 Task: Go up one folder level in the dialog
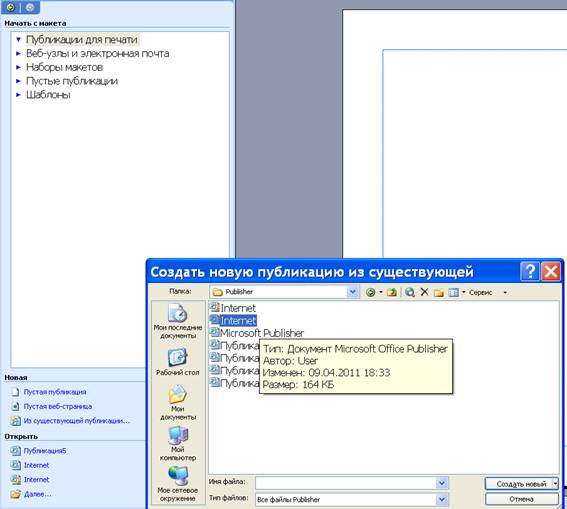(392, 292)
